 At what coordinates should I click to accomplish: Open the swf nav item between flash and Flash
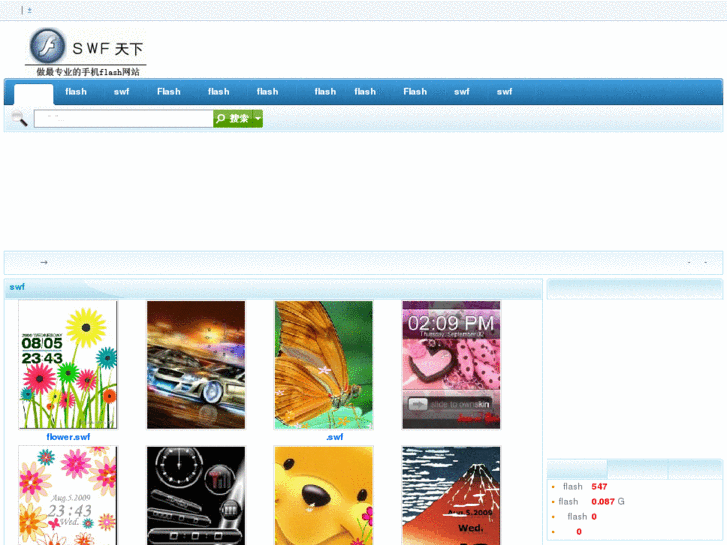tap(121, 92)
